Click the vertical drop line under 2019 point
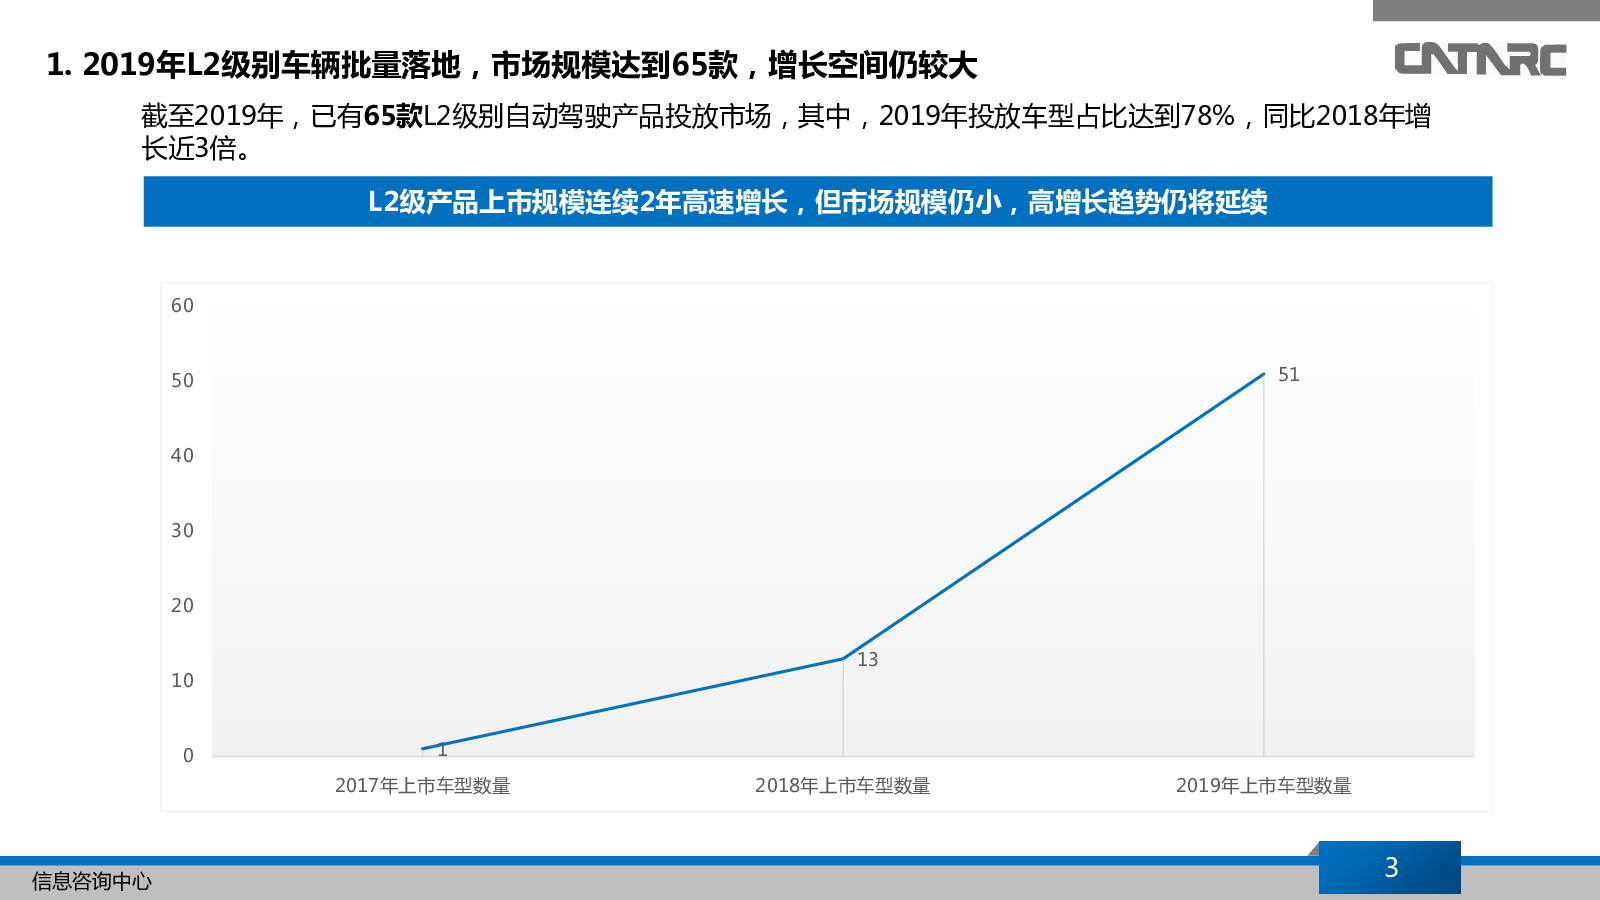Viewport: 1600px width, 900px height. coord(1264,565)
